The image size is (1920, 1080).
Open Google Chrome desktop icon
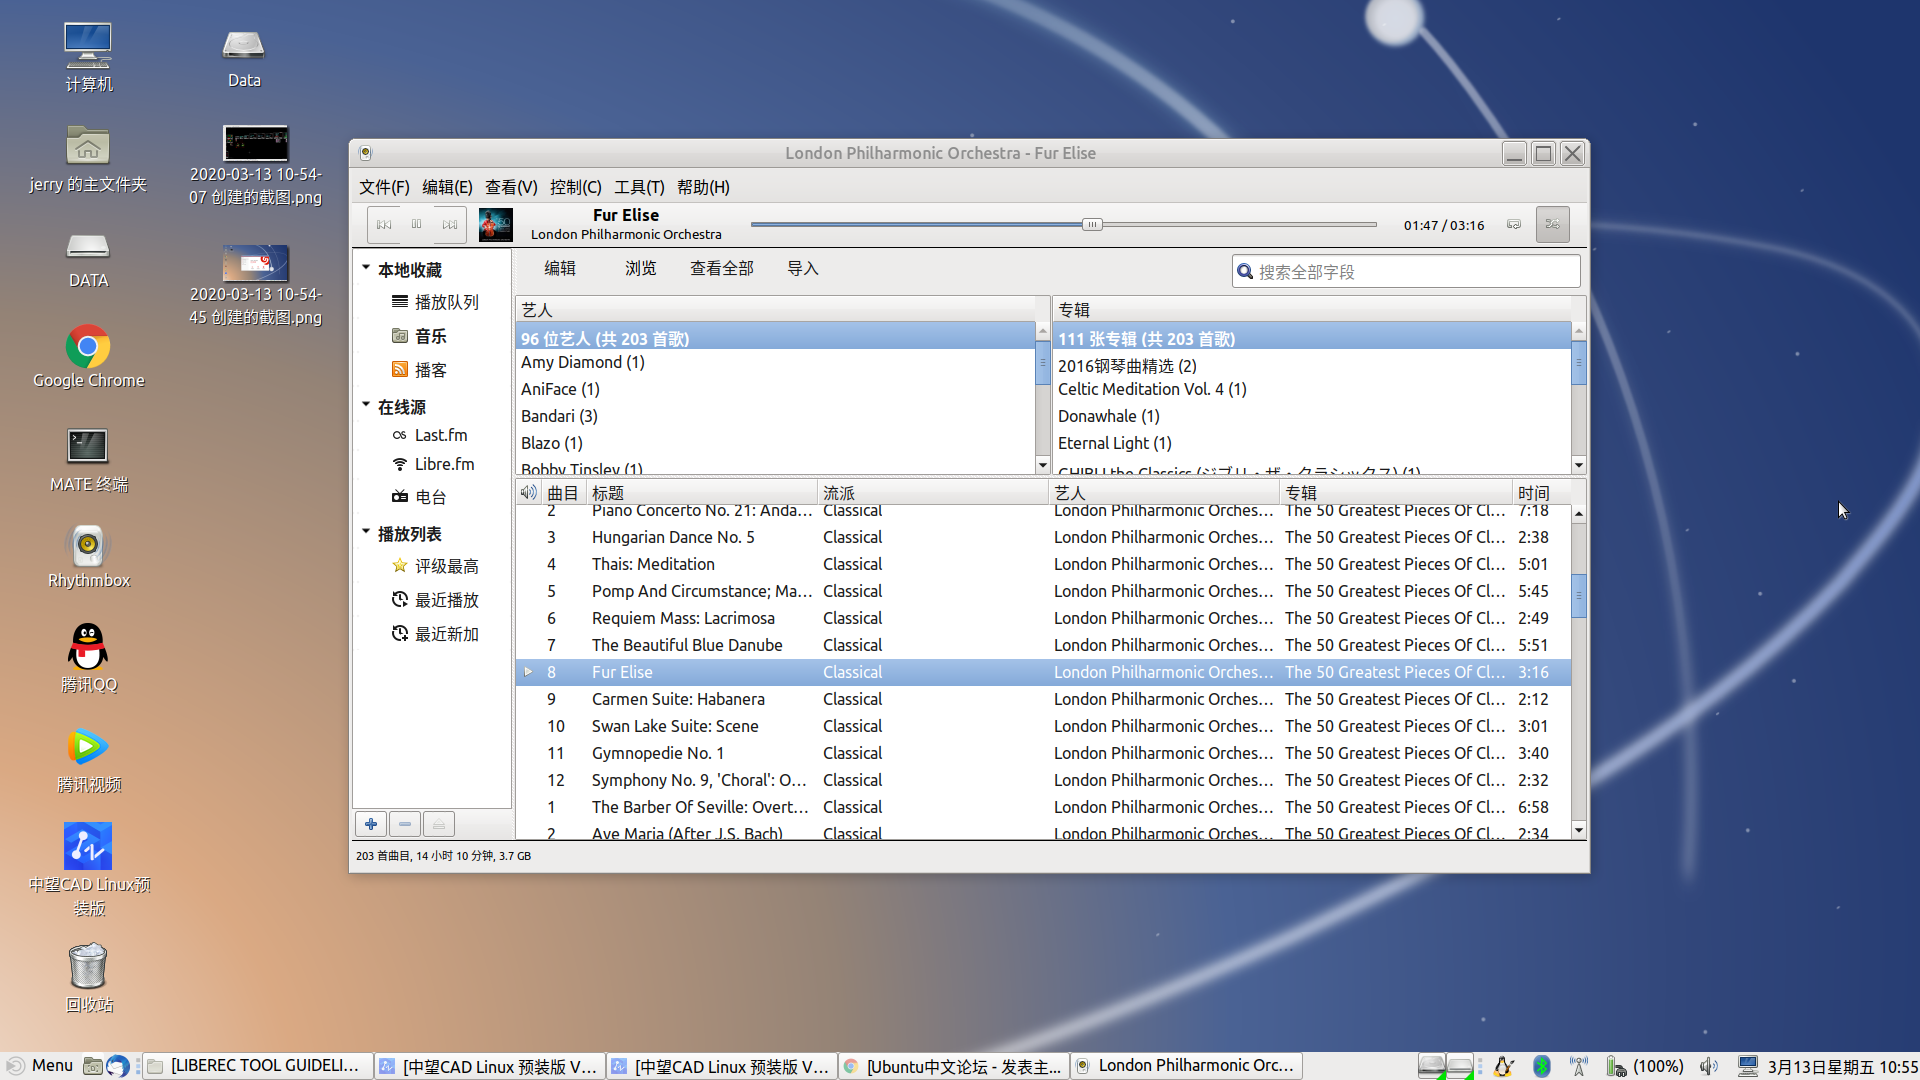(x=88, y=357)
